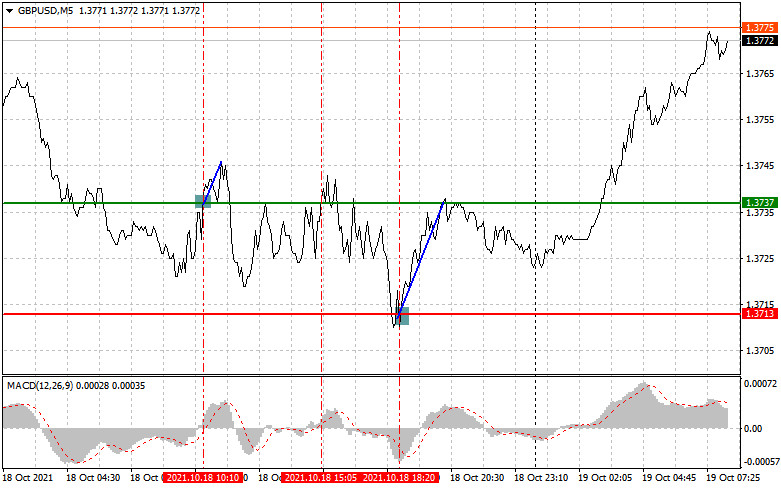The height and width of the screenshot is (489, 781).
Task: Click the 18 Oct 20:30 time axis label
Action: click(x=477, y=478)
